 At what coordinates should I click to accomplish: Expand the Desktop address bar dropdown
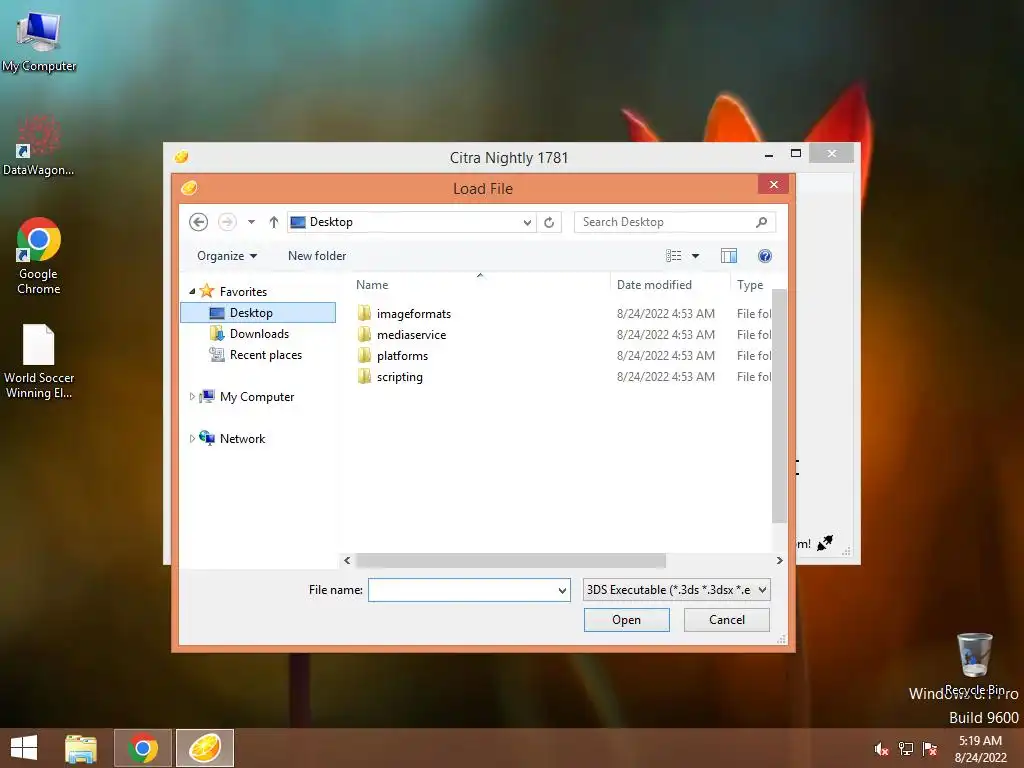click(527, 222)
